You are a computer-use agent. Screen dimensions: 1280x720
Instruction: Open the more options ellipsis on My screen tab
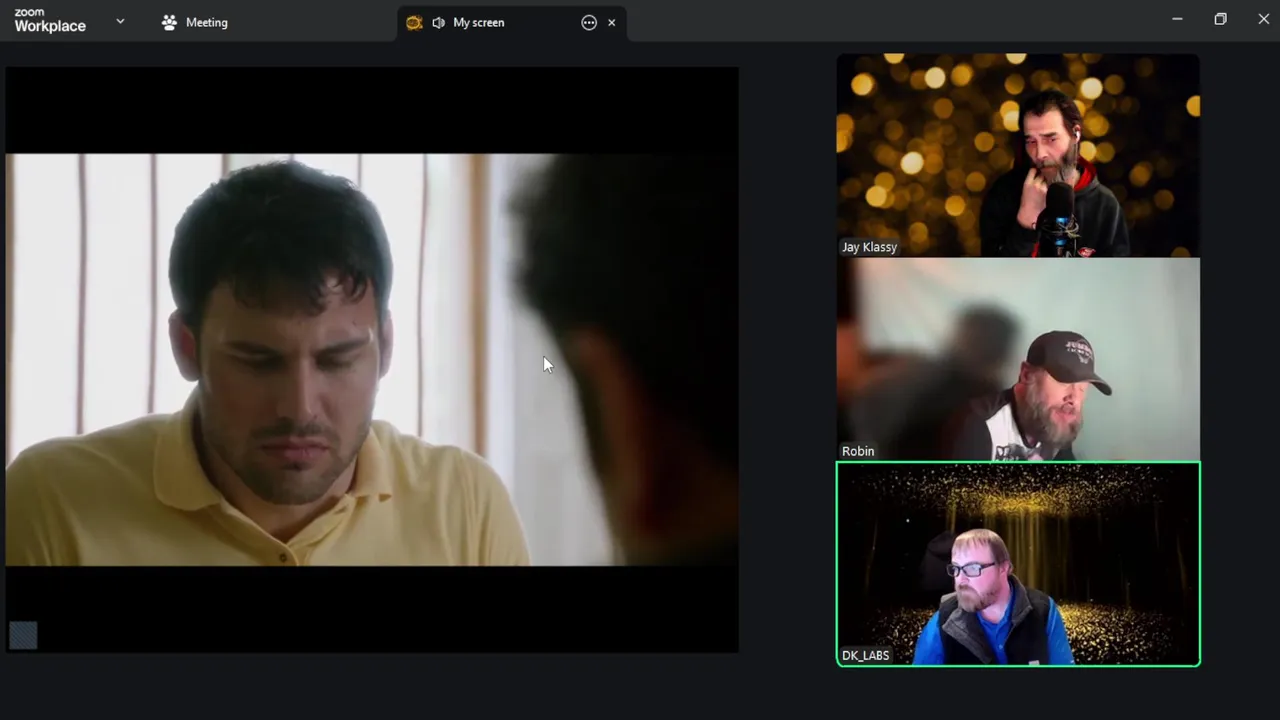click(x=589, y=22)
